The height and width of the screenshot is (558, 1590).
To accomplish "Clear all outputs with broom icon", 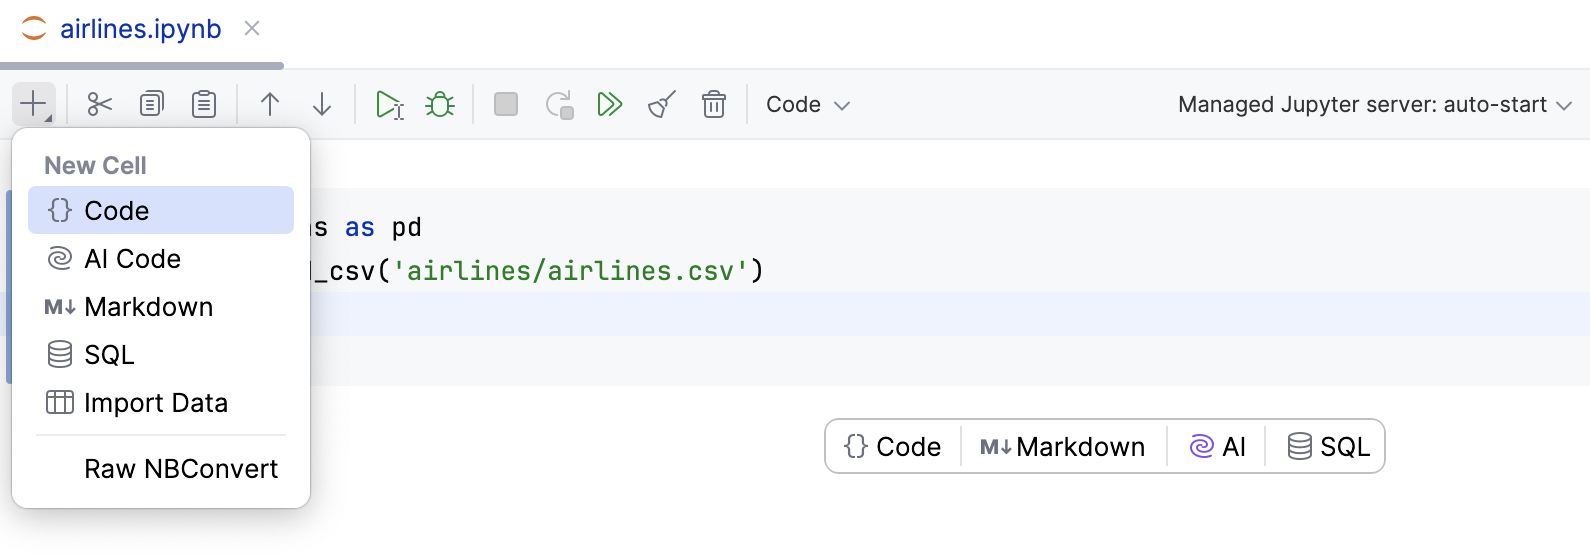I will coord(662,104).
